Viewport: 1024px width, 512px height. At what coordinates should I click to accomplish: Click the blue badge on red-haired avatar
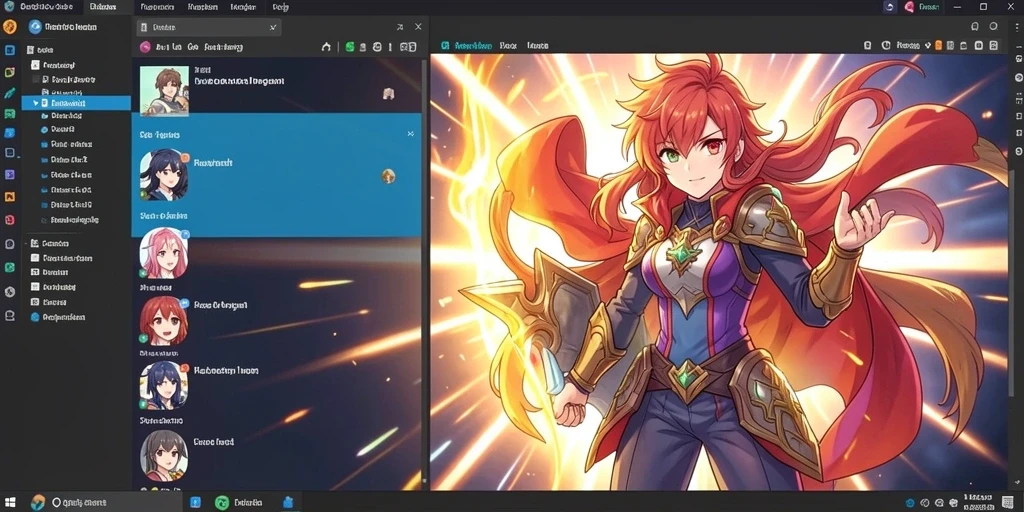point(184,303)
